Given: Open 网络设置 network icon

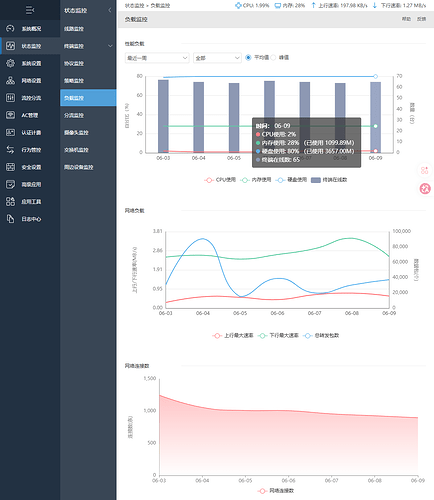Looking at the screenshot, I should 10,81.
